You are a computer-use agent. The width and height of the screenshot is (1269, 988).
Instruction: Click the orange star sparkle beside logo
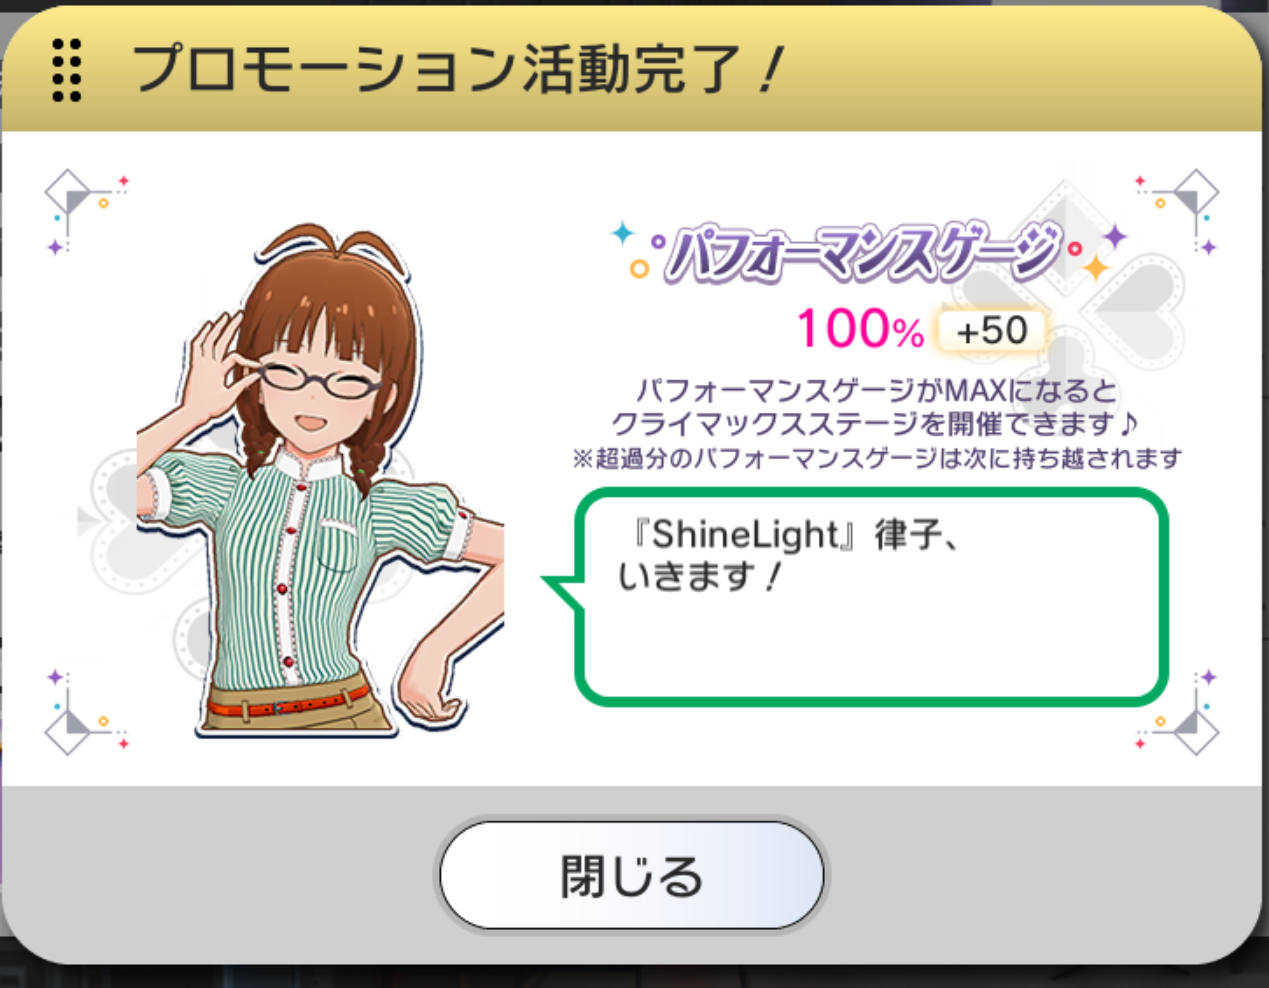pos(1096,267)
